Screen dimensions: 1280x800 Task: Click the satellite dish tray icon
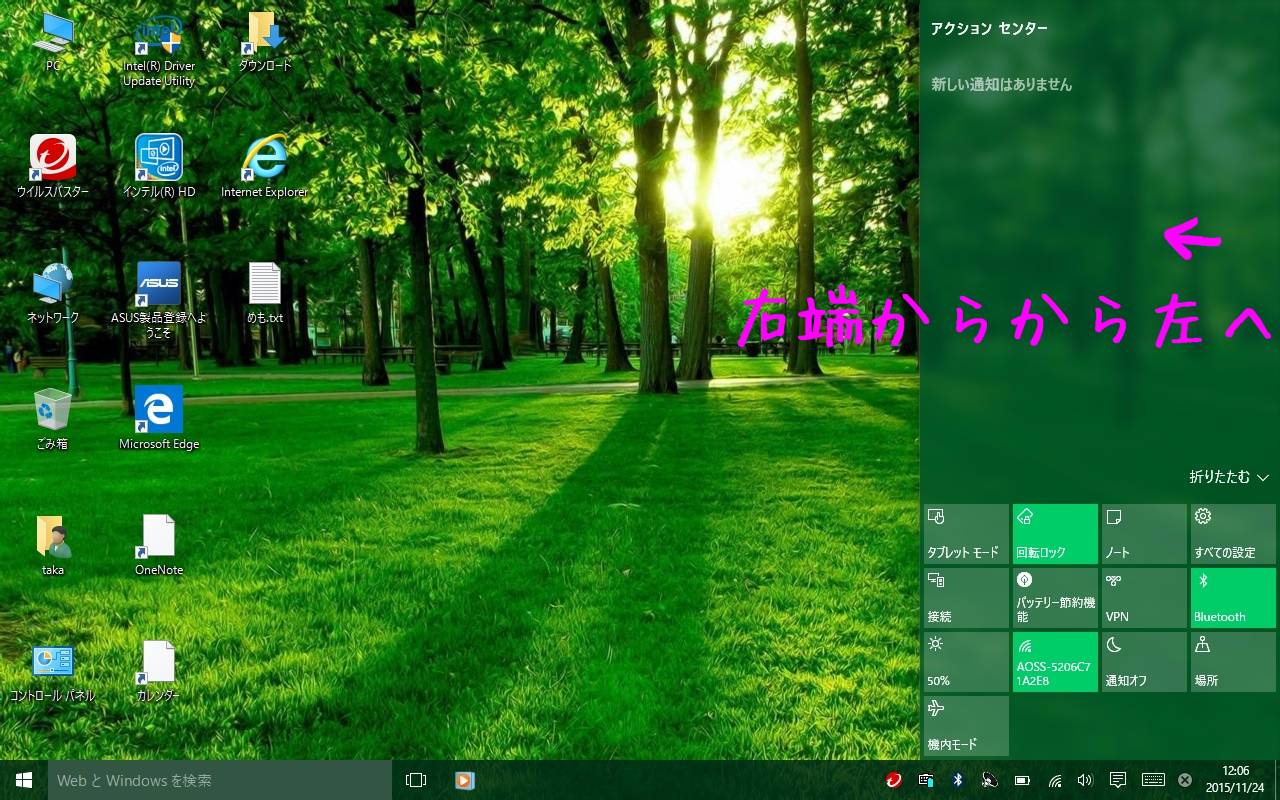pos(989,780)
